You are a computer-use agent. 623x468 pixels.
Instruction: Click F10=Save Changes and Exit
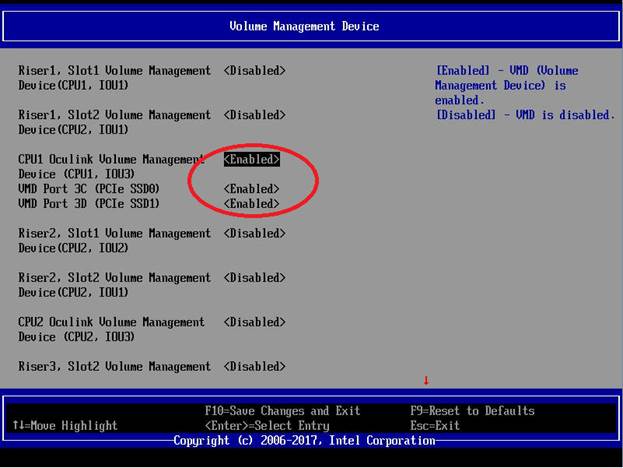(282, 410)
